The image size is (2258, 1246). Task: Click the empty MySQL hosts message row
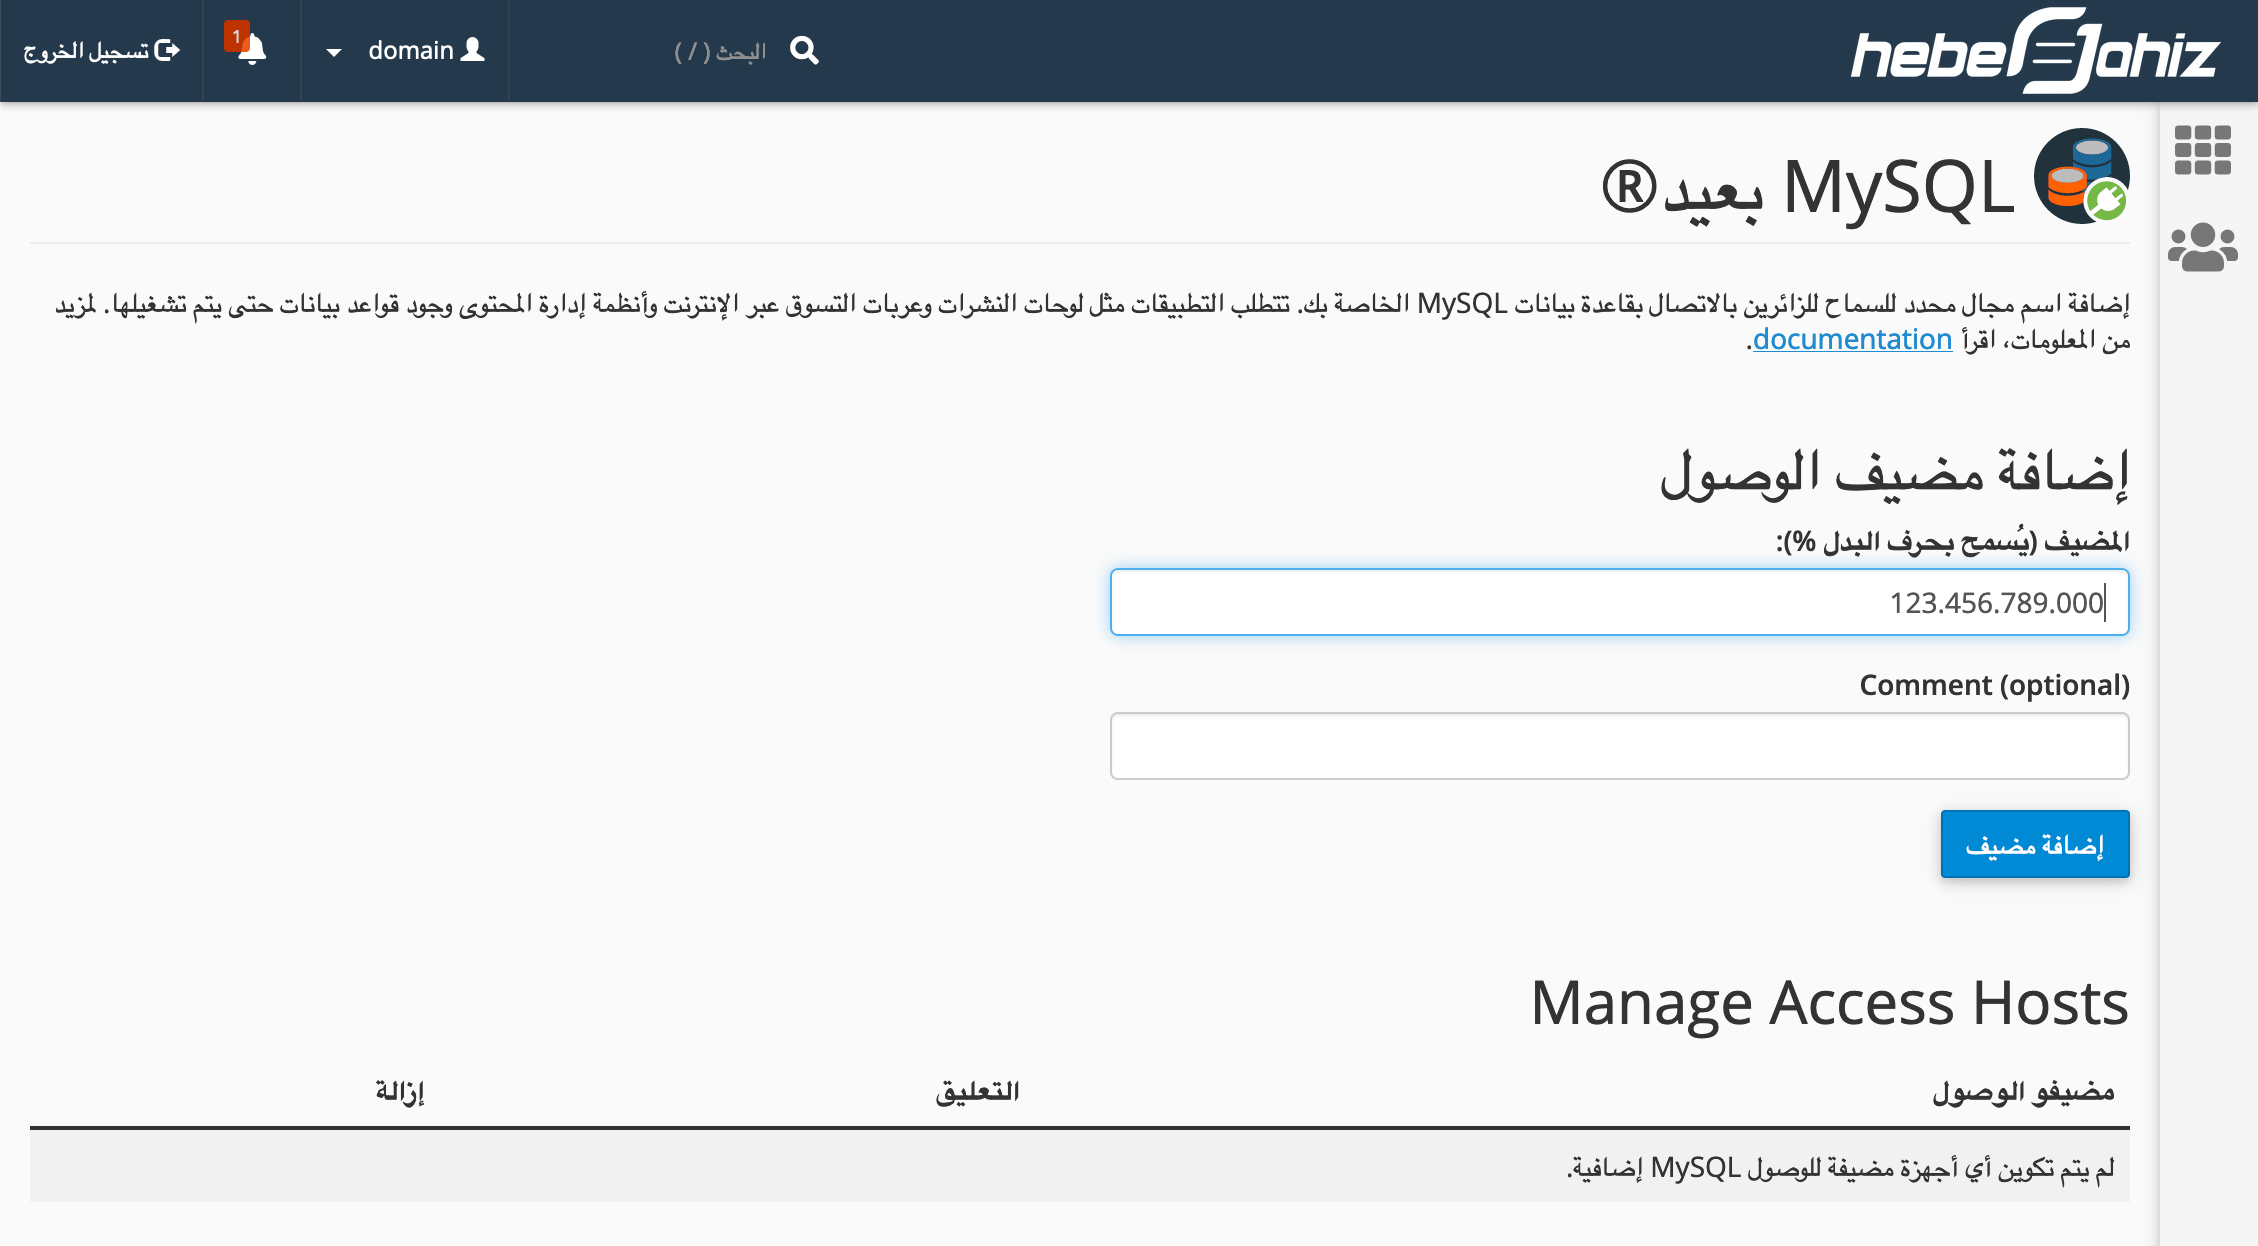[x=1080, y=1166]
